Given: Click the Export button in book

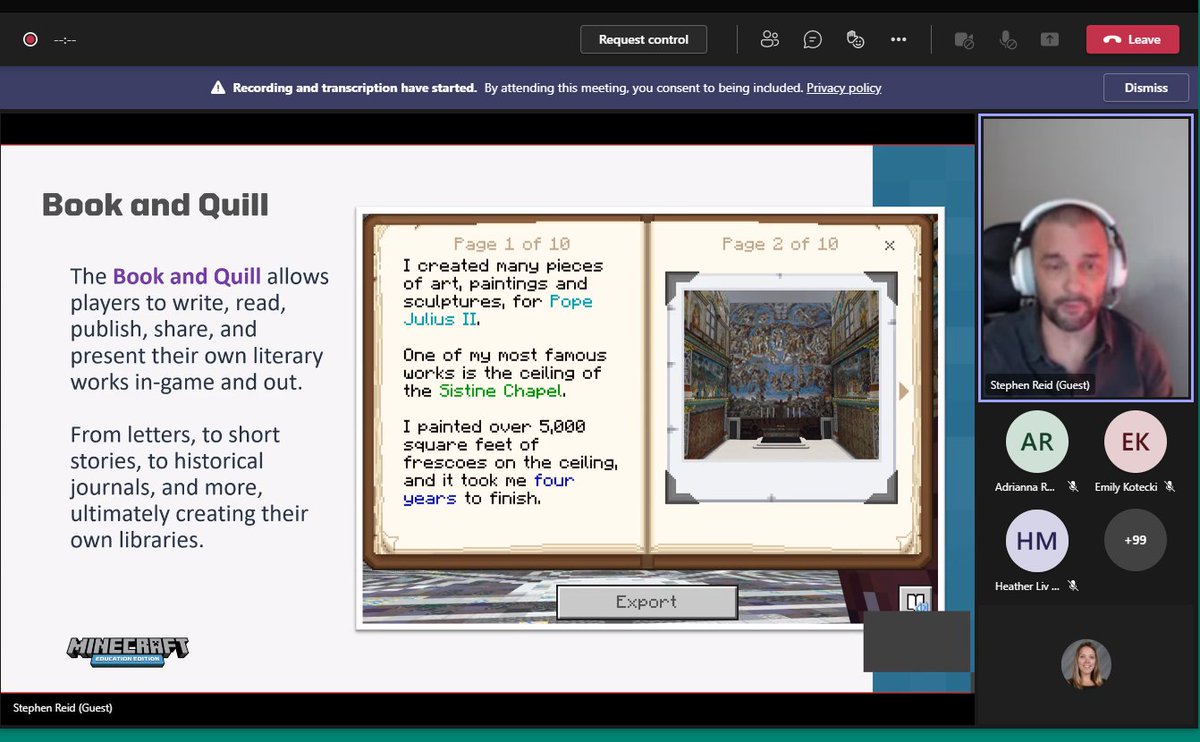Looking at the screenshot, I should [647, 602].
